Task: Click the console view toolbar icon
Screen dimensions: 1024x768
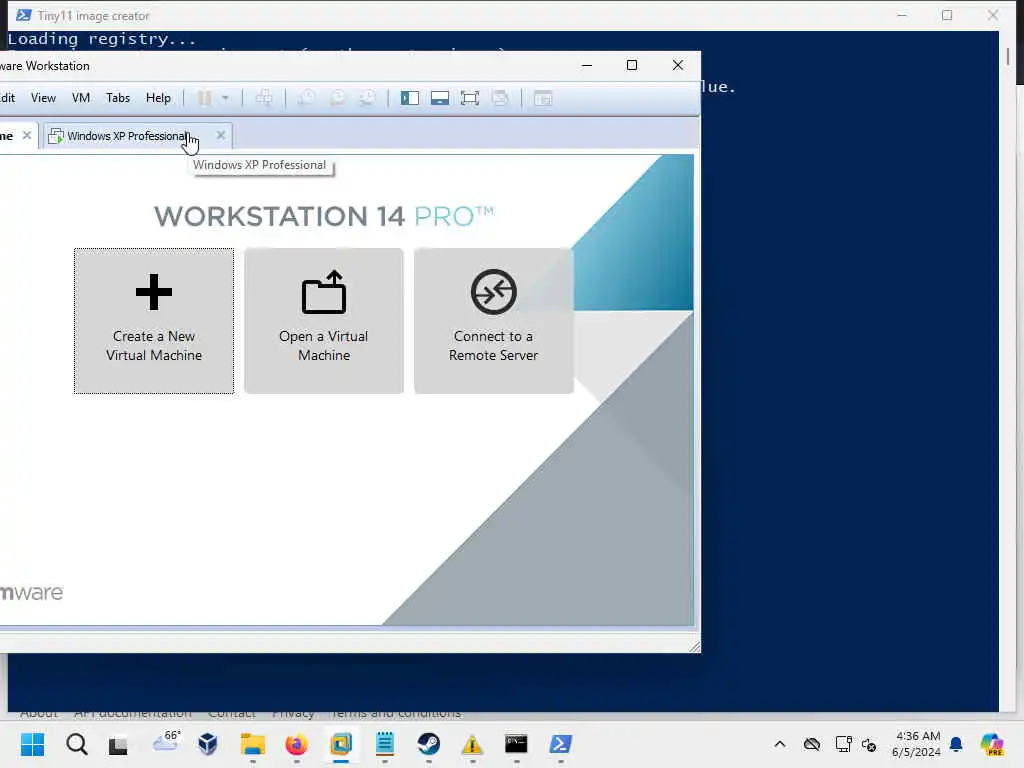Action: pos(543,98)
